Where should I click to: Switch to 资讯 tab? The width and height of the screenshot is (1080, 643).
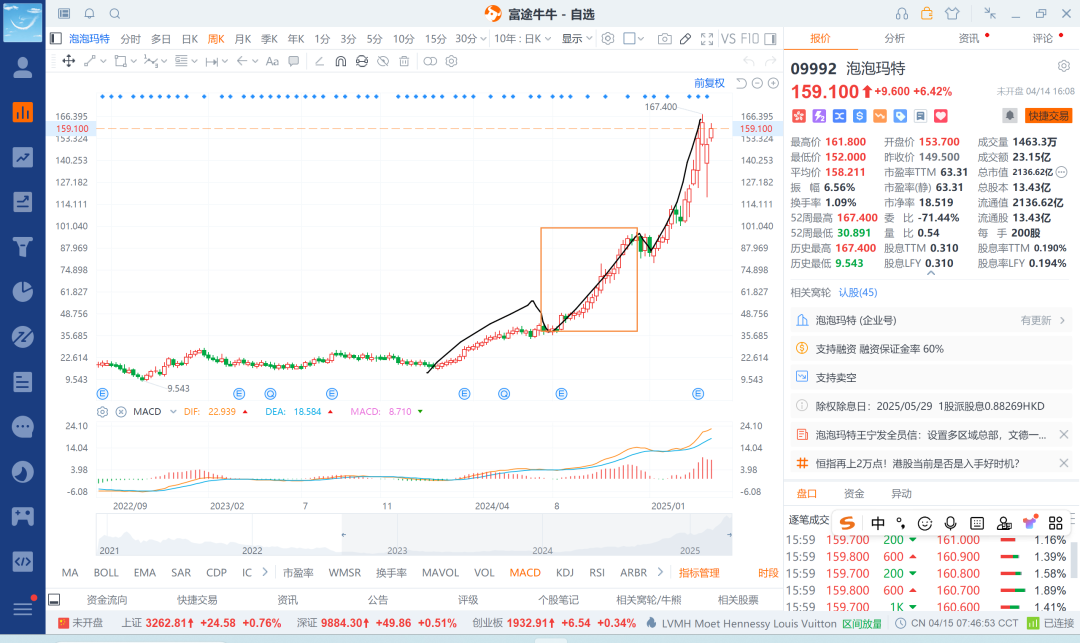point(968,39)
